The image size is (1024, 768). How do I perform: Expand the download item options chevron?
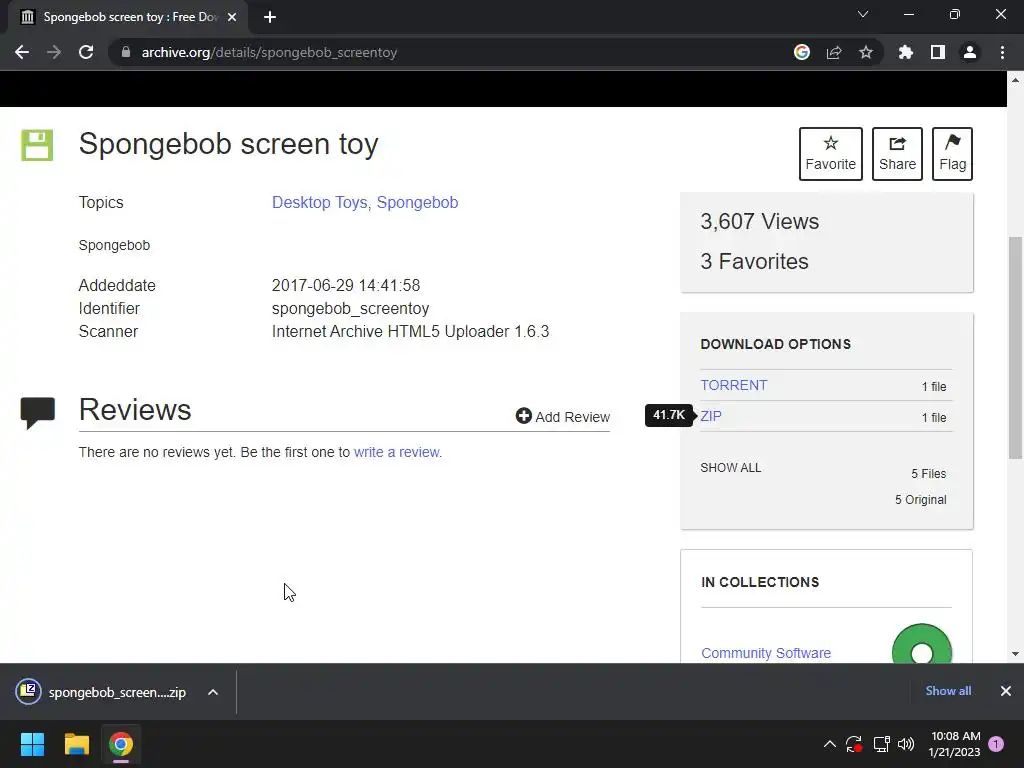[x=213, y=692]
